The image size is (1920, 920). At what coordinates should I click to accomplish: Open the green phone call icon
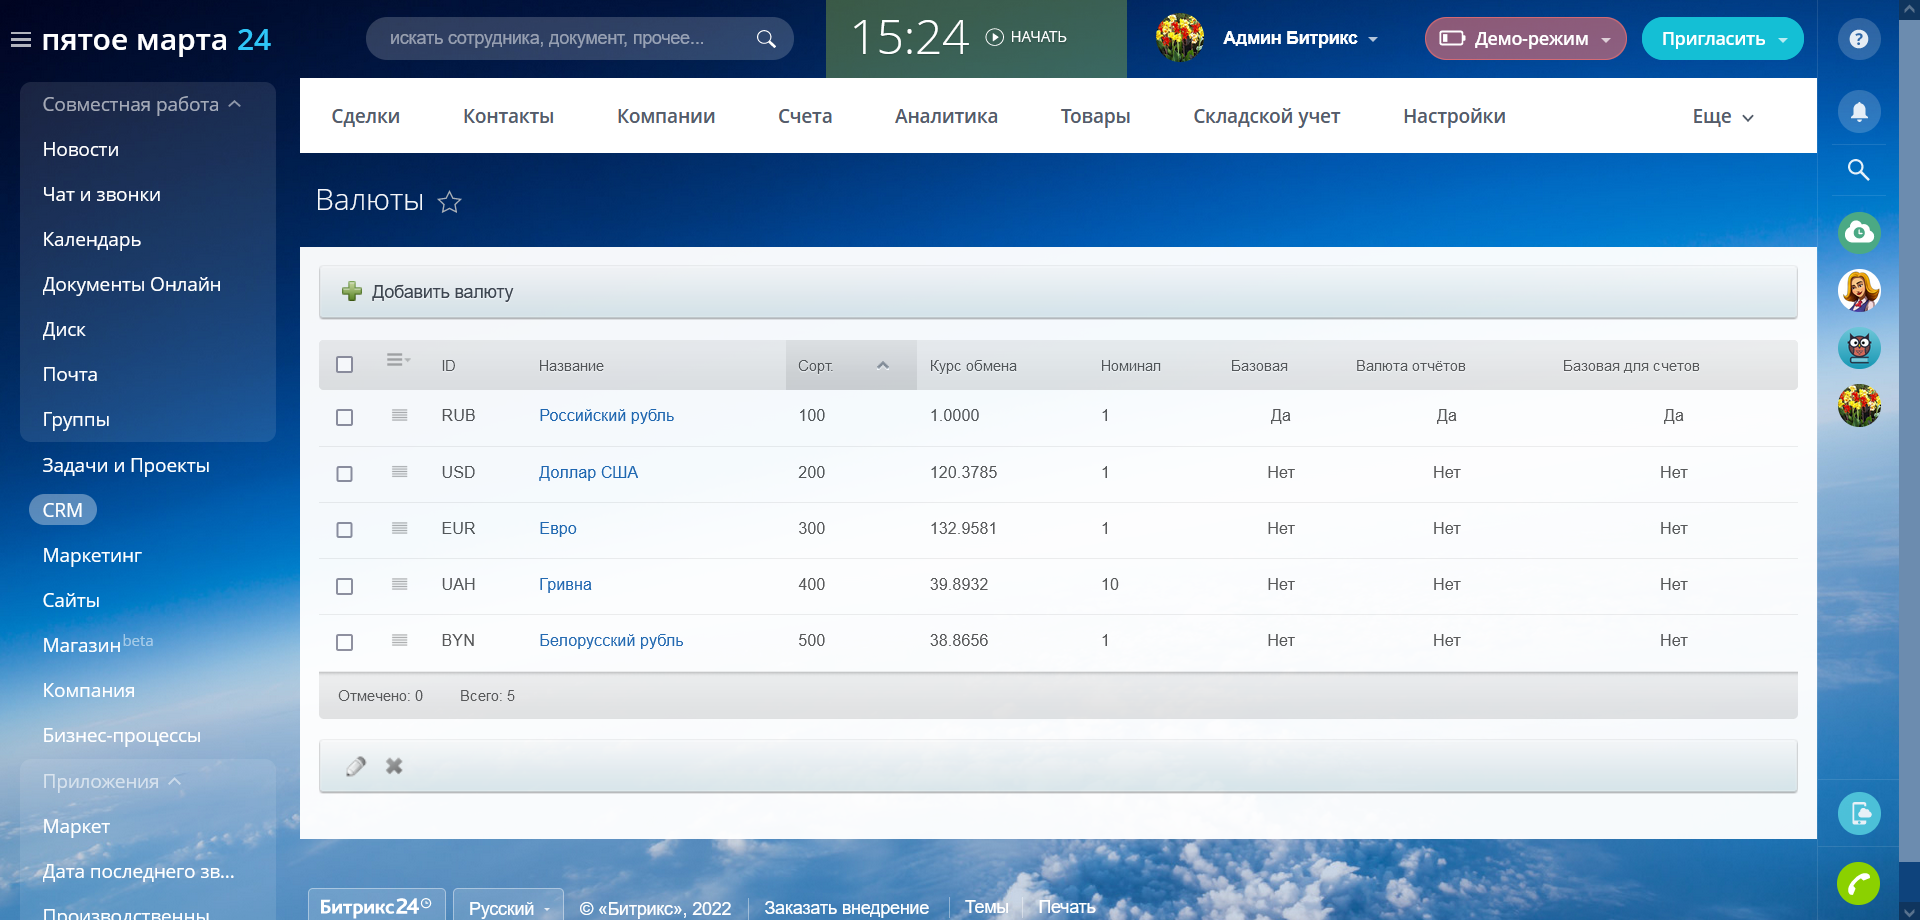click(x=1858, y=883)
